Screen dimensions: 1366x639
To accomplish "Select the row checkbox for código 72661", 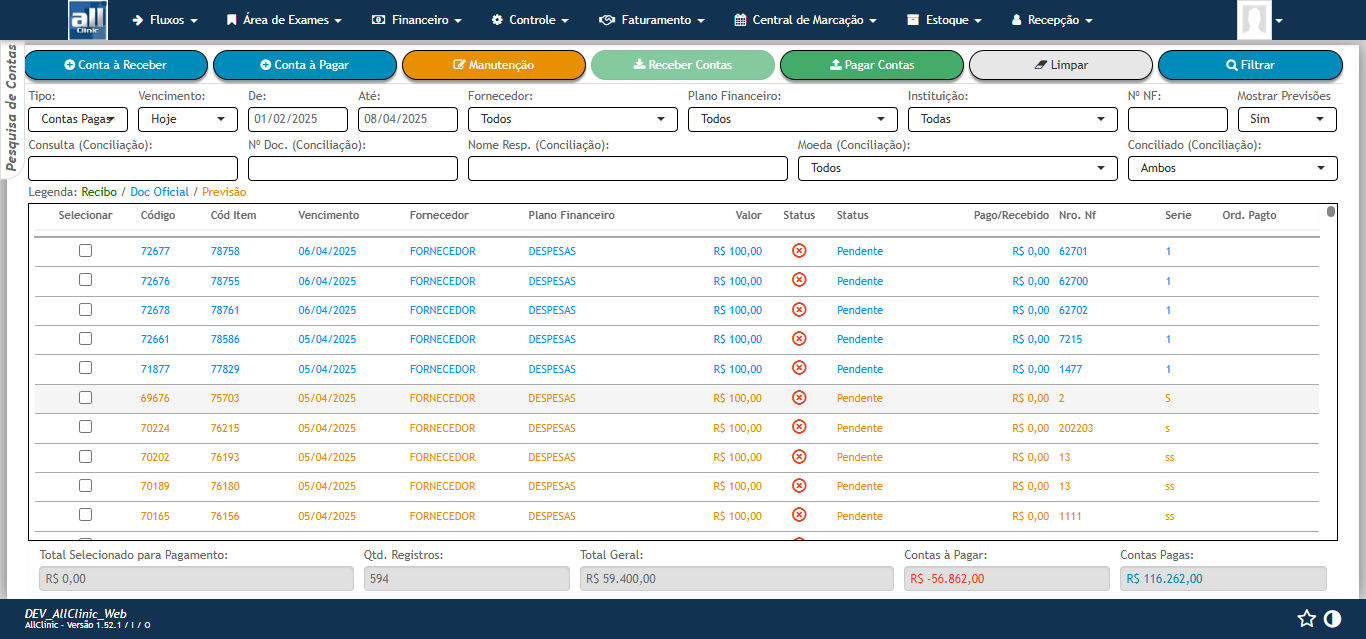I will [86, 339].
